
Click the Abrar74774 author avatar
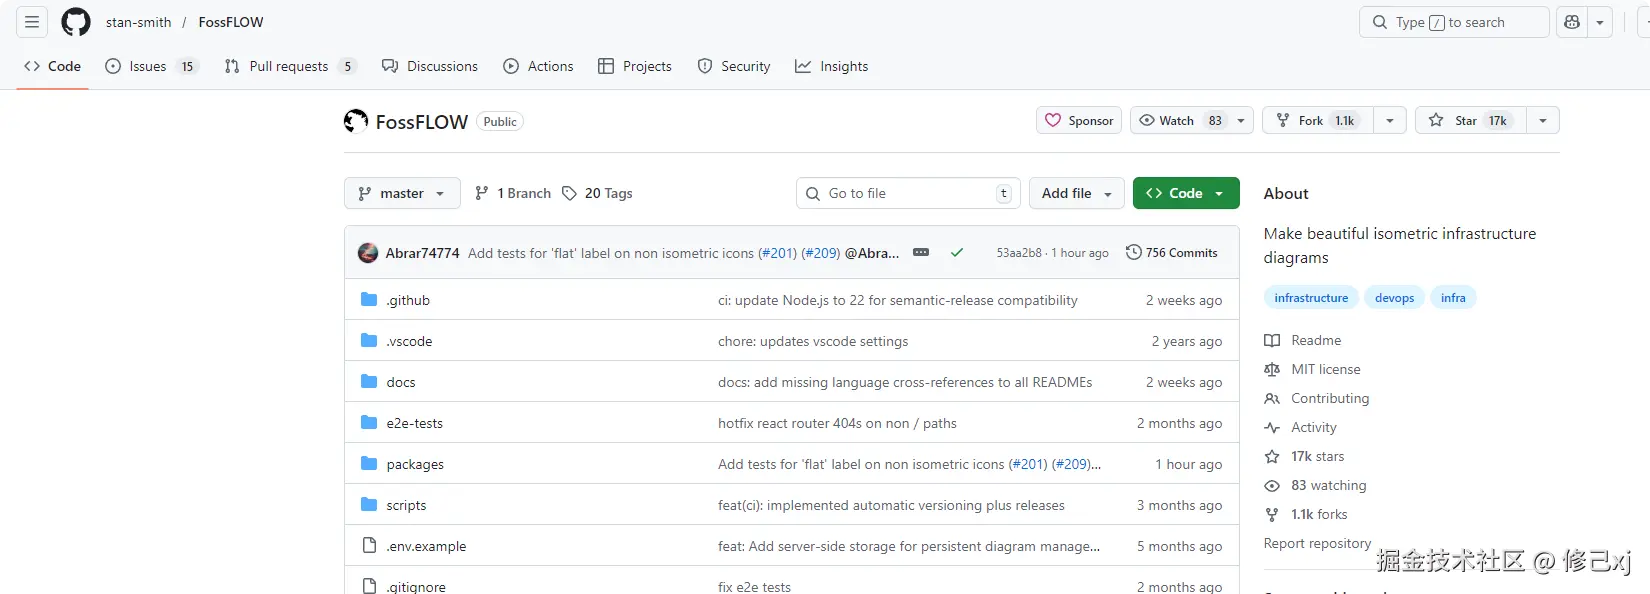coord(368,253)
